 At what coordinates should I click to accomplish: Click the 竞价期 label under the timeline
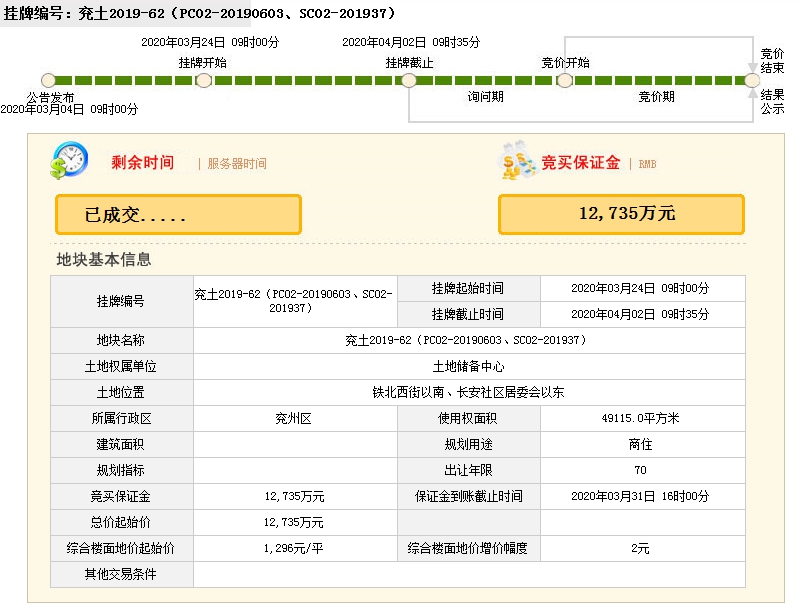click(657, 97)
